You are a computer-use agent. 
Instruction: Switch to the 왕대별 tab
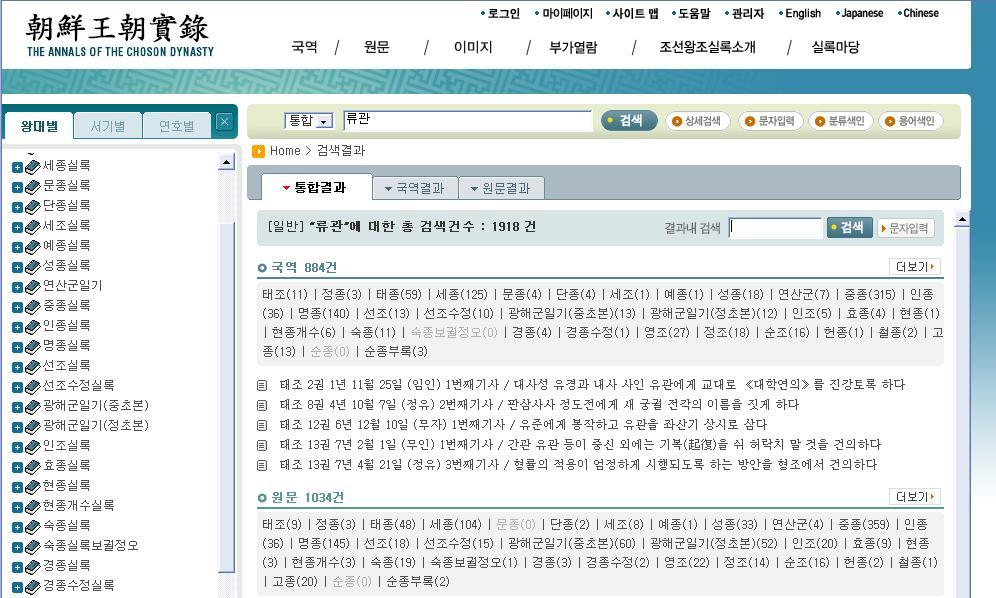(39, 126)
